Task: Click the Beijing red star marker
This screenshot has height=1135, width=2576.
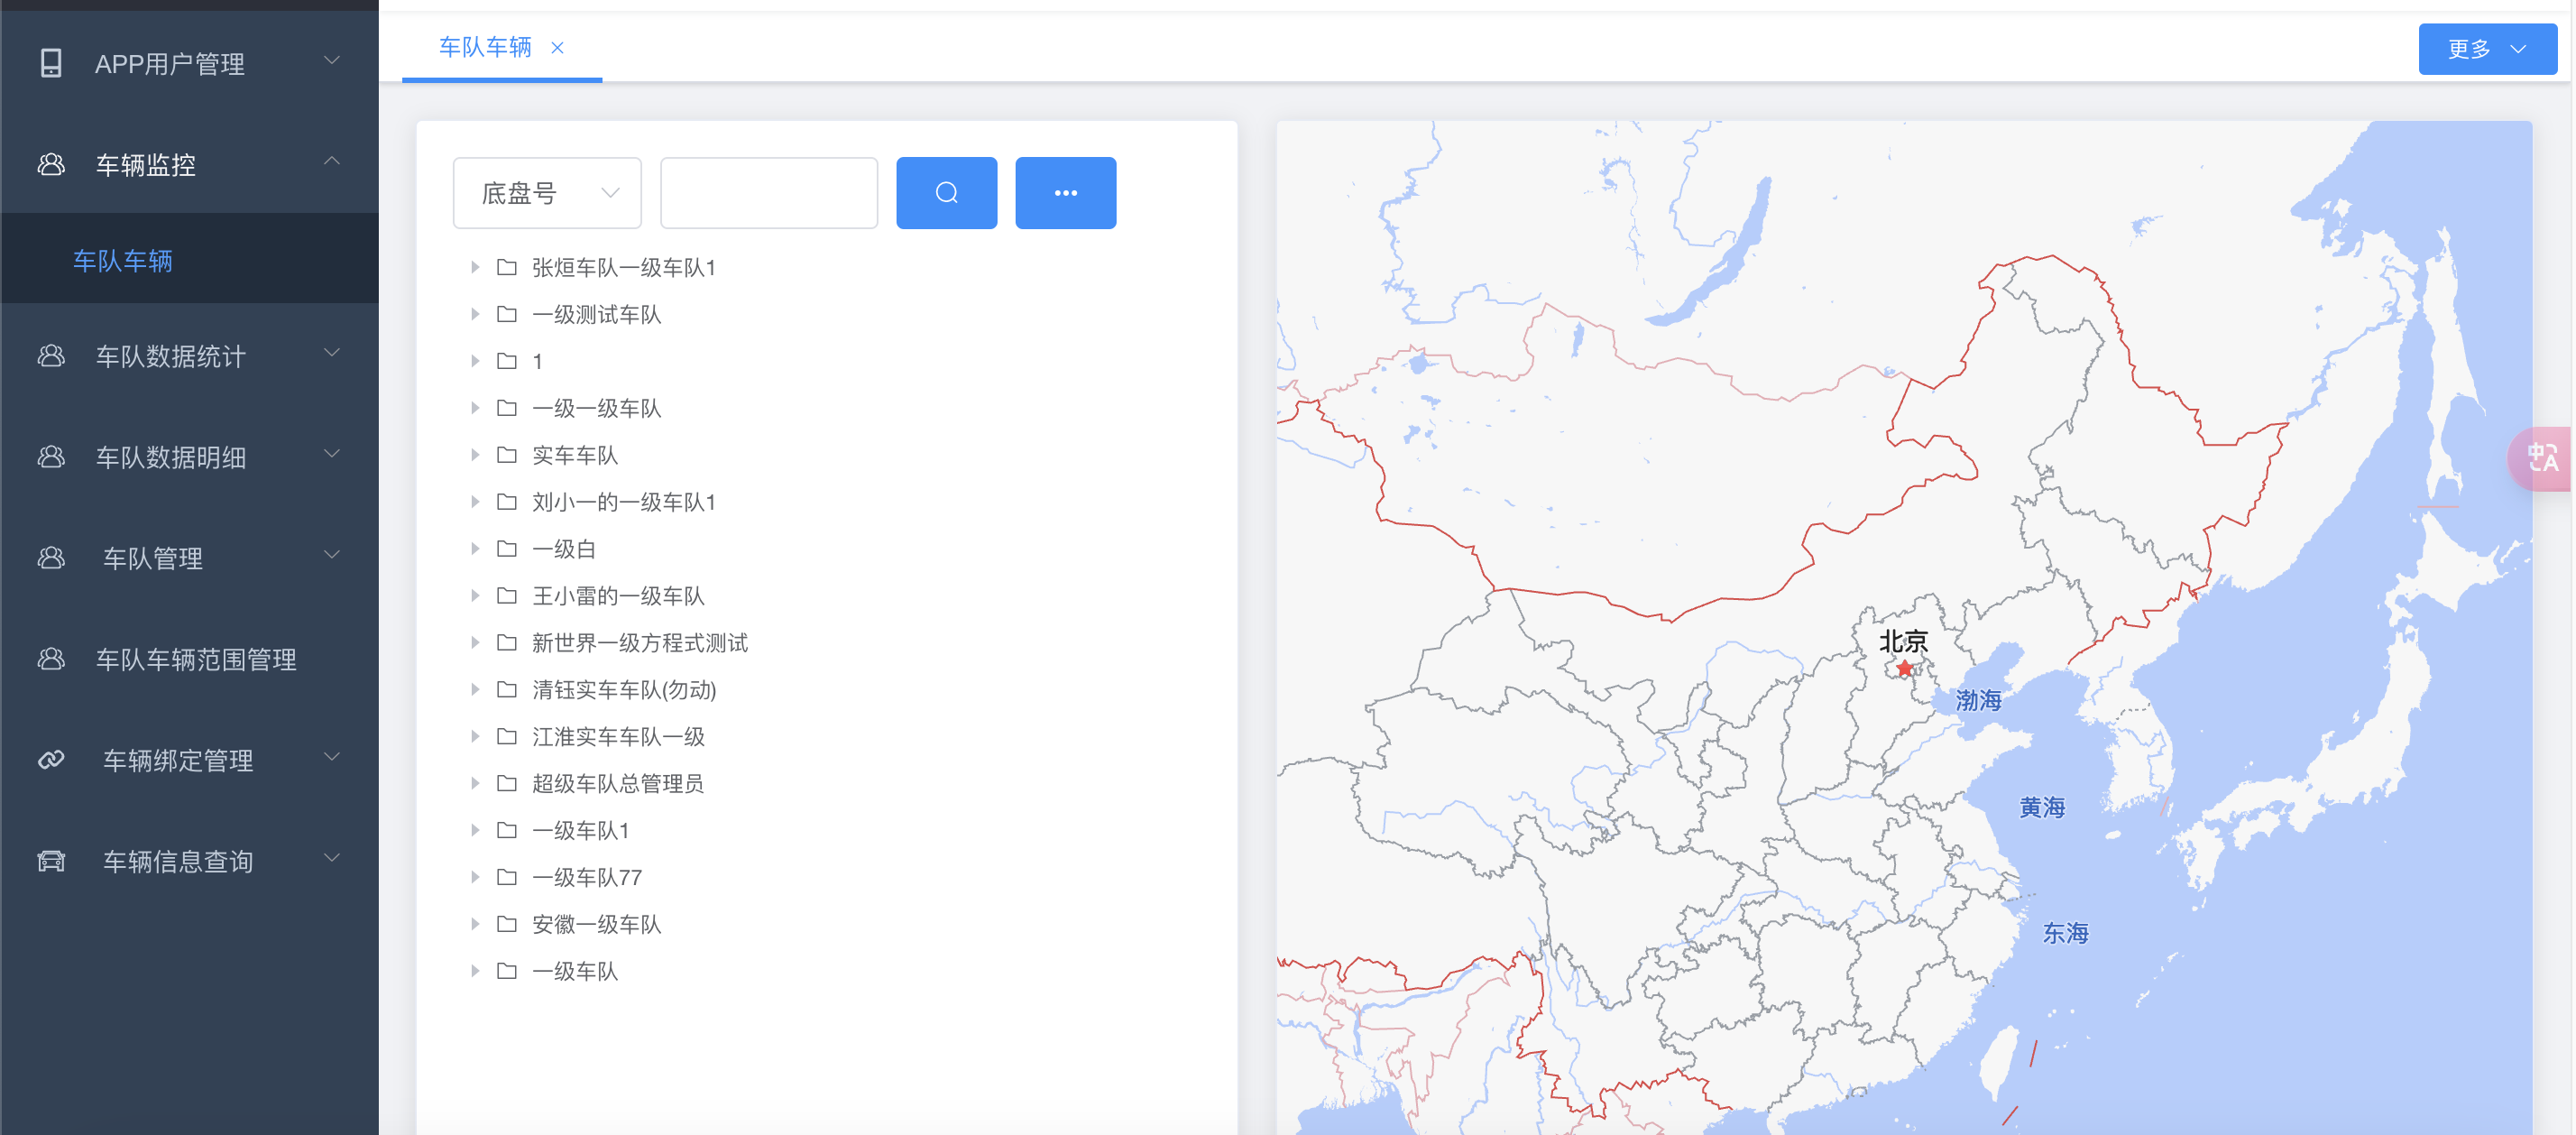Action: click(x=1904, y=668)
